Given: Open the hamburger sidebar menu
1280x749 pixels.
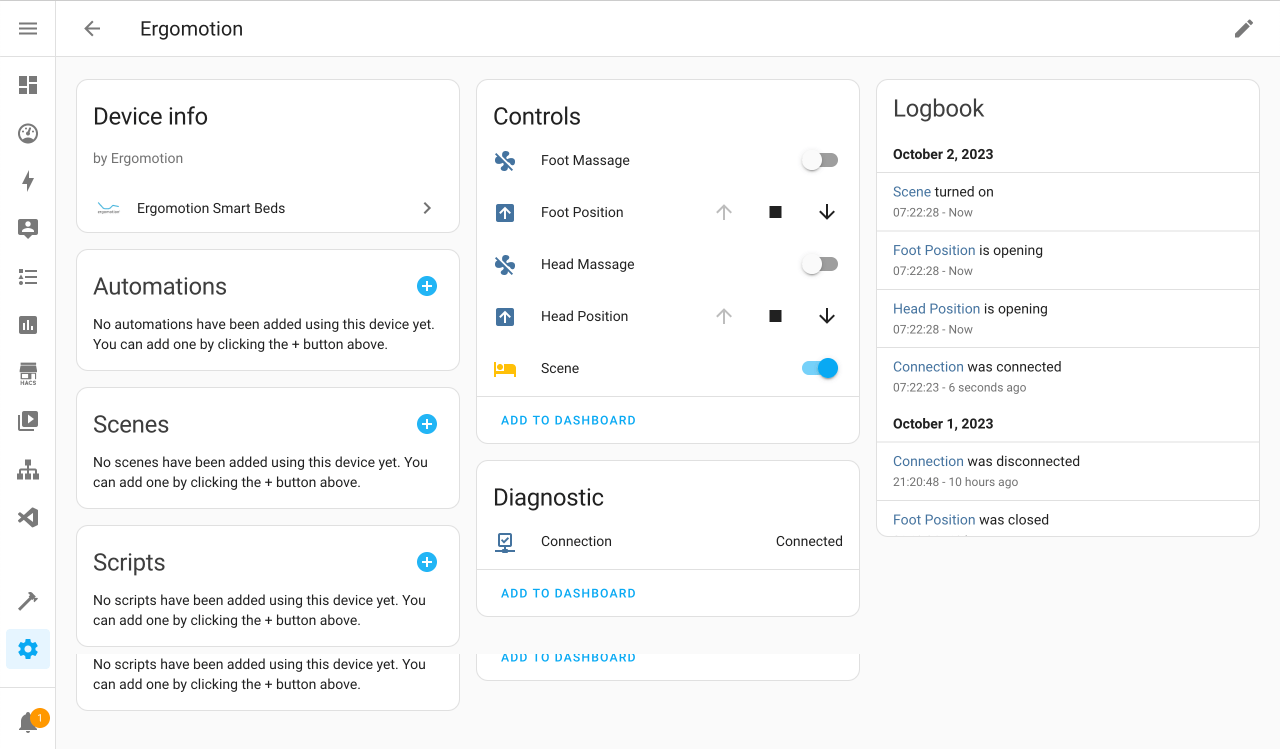Looking at the screenshot, I should click(x=28, y=29).
